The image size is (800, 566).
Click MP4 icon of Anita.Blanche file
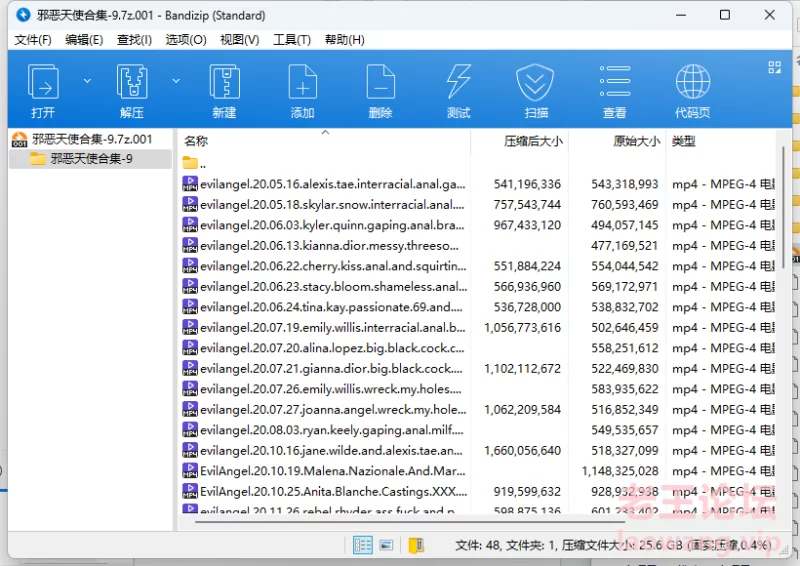(x=190, y=491)
